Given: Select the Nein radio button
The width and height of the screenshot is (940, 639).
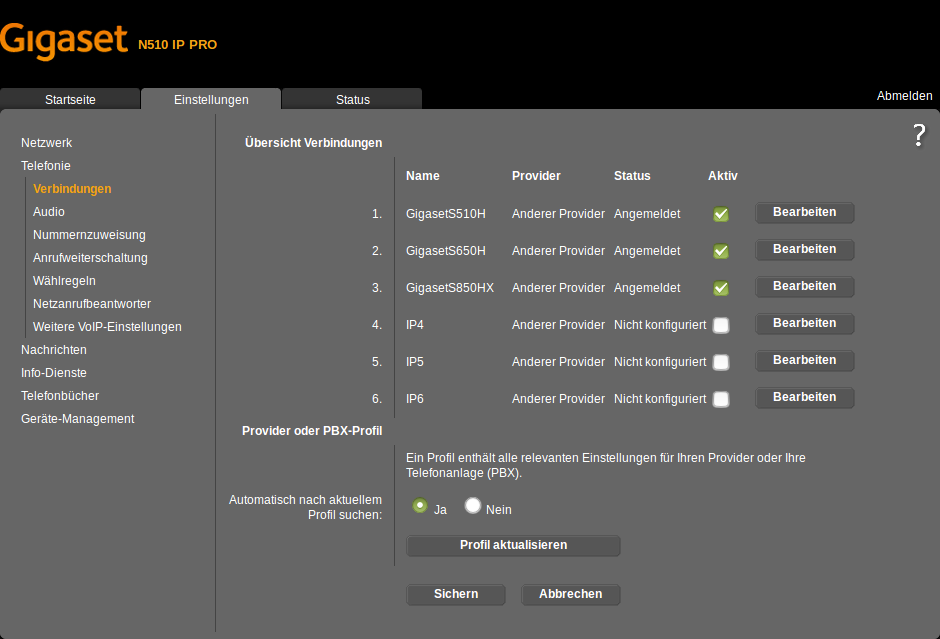Looking at the screenshot, I should coord(472,506).
